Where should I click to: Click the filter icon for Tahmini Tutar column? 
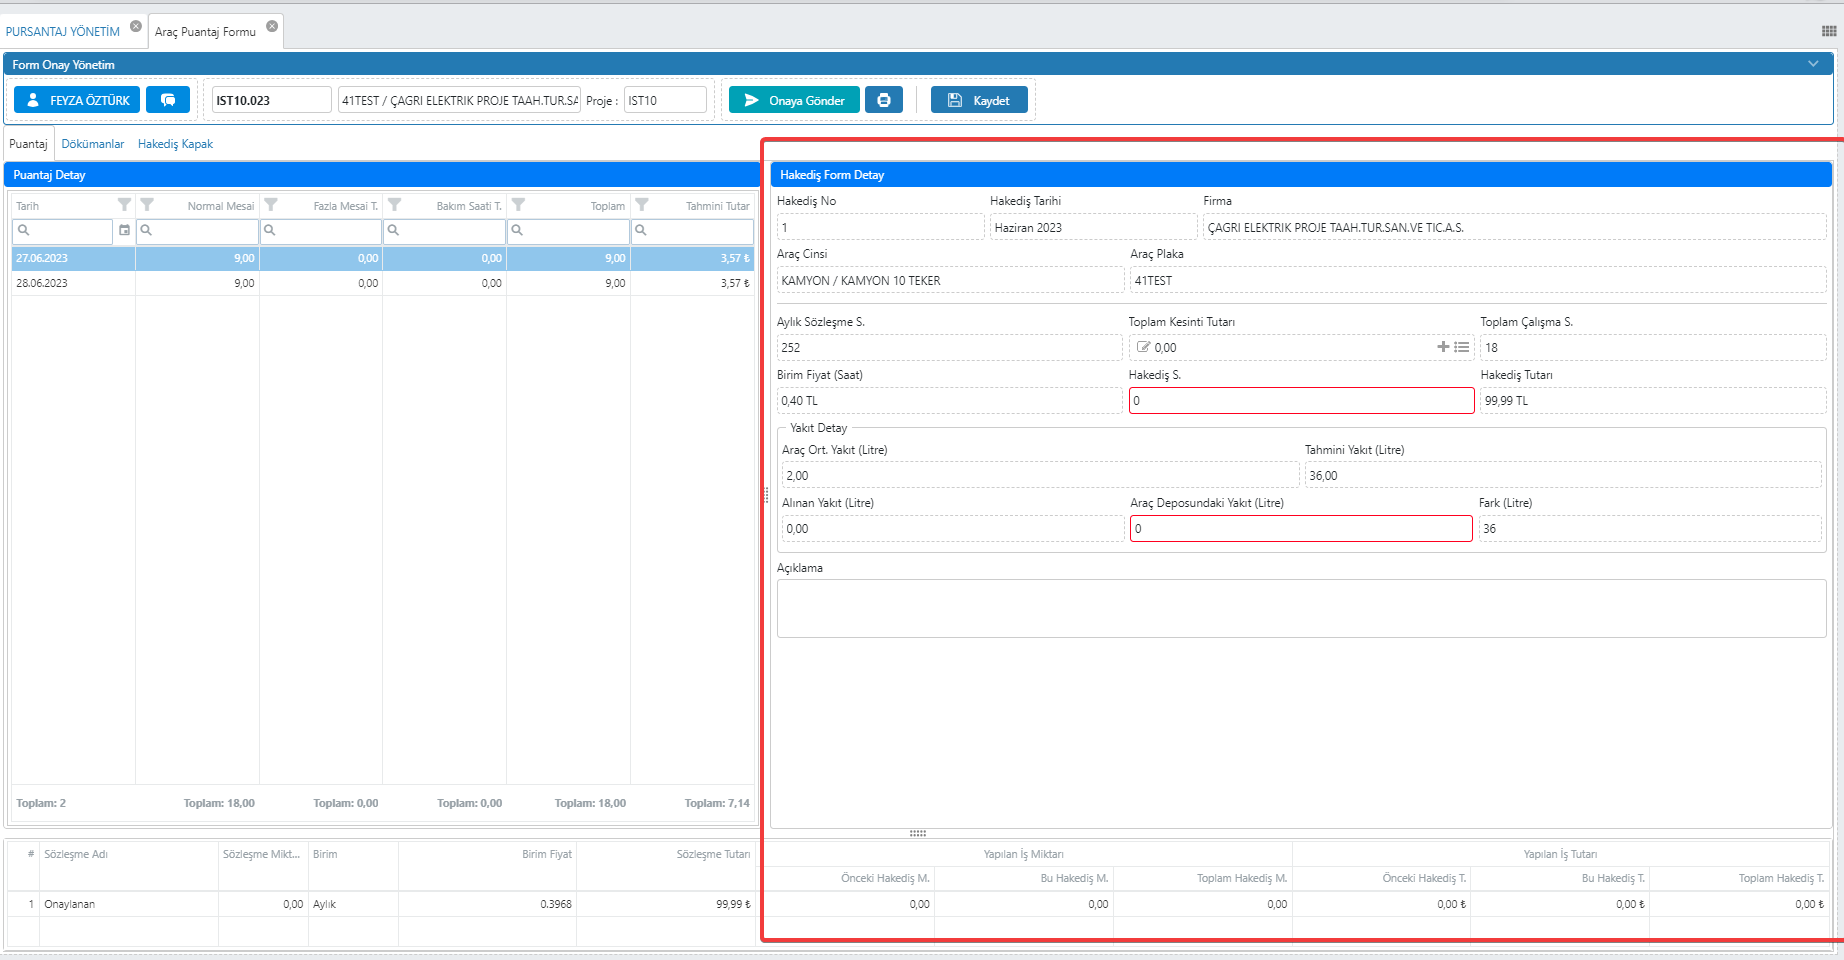click(642, 205)
